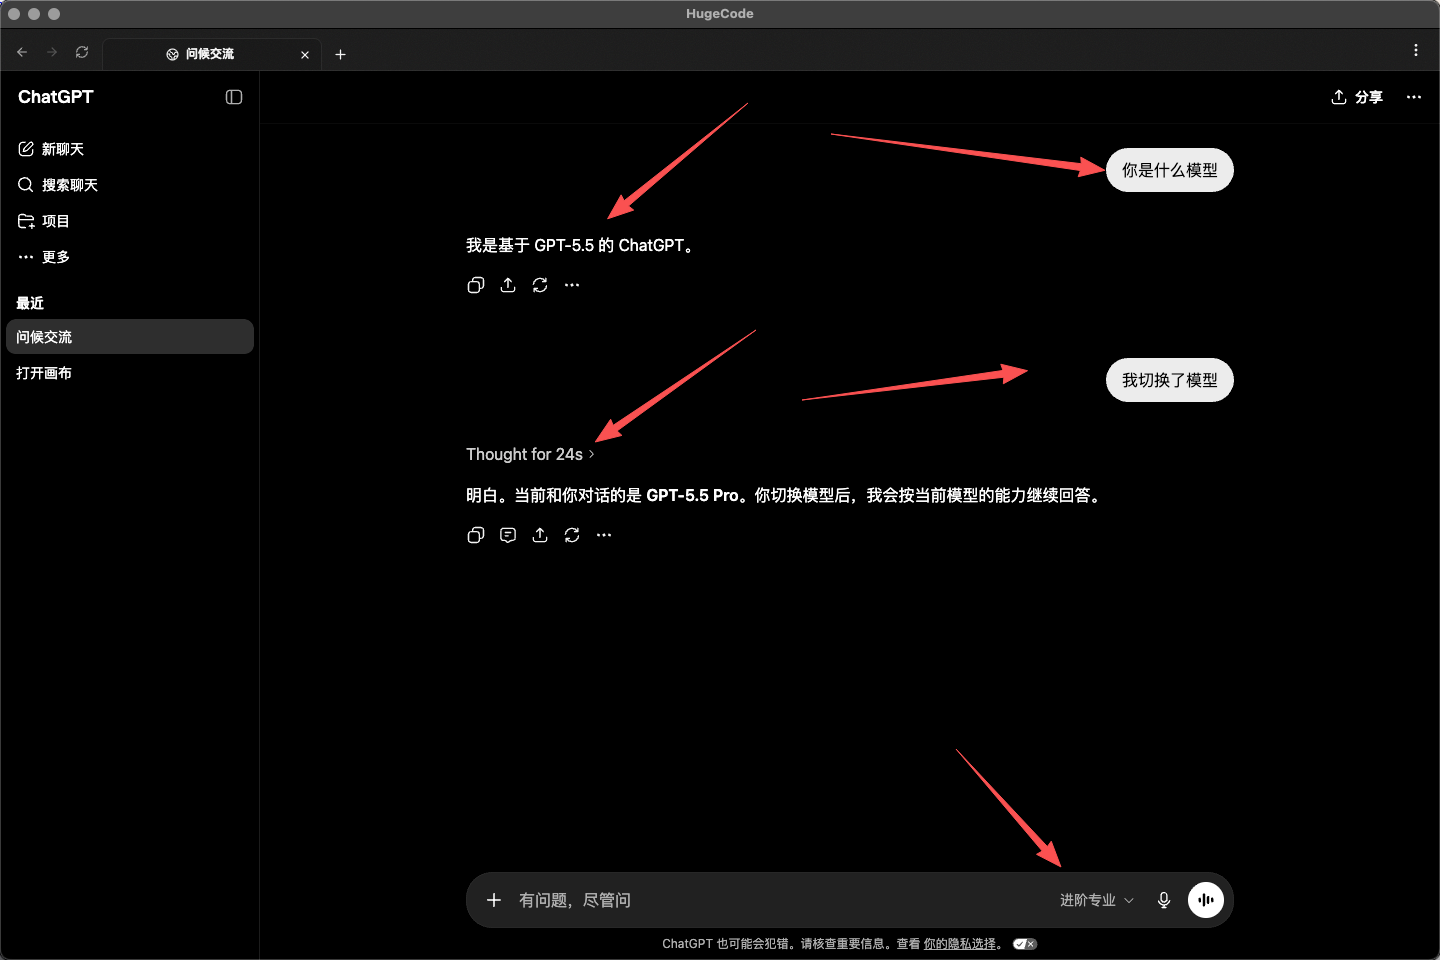
Task: Open a new tab with the plus button
Action: pos(340,54)
